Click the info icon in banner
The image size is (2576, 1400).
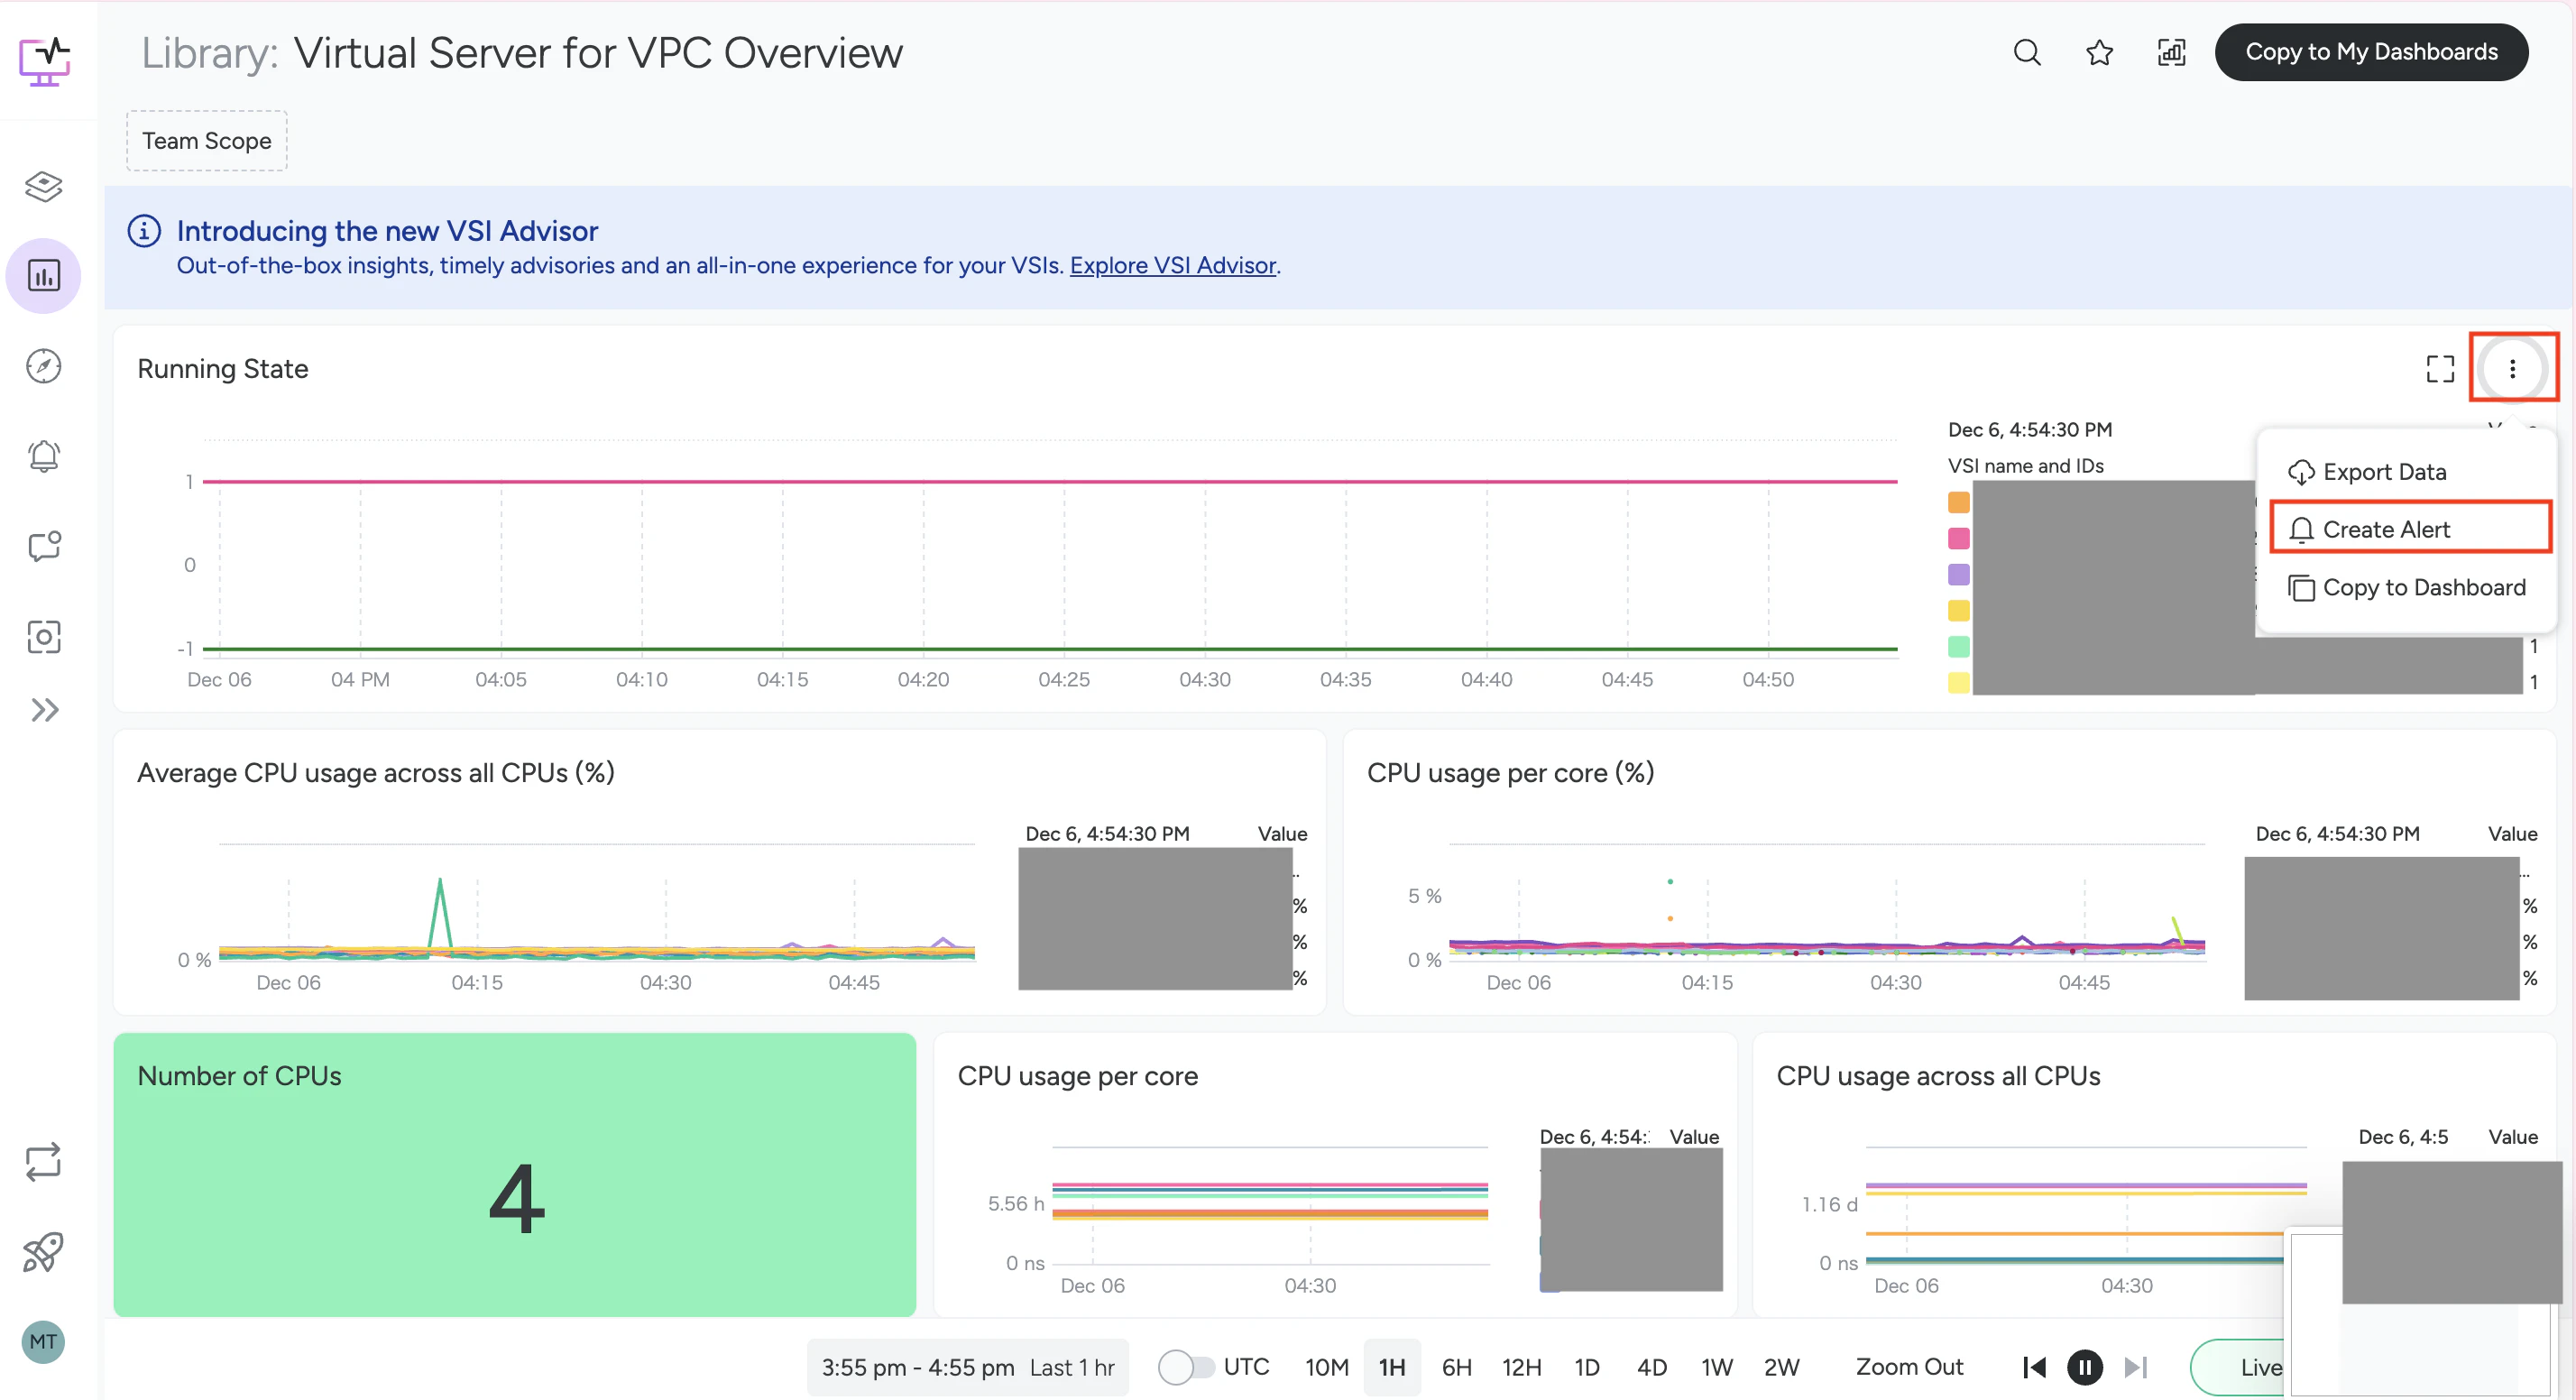[144, 231]
